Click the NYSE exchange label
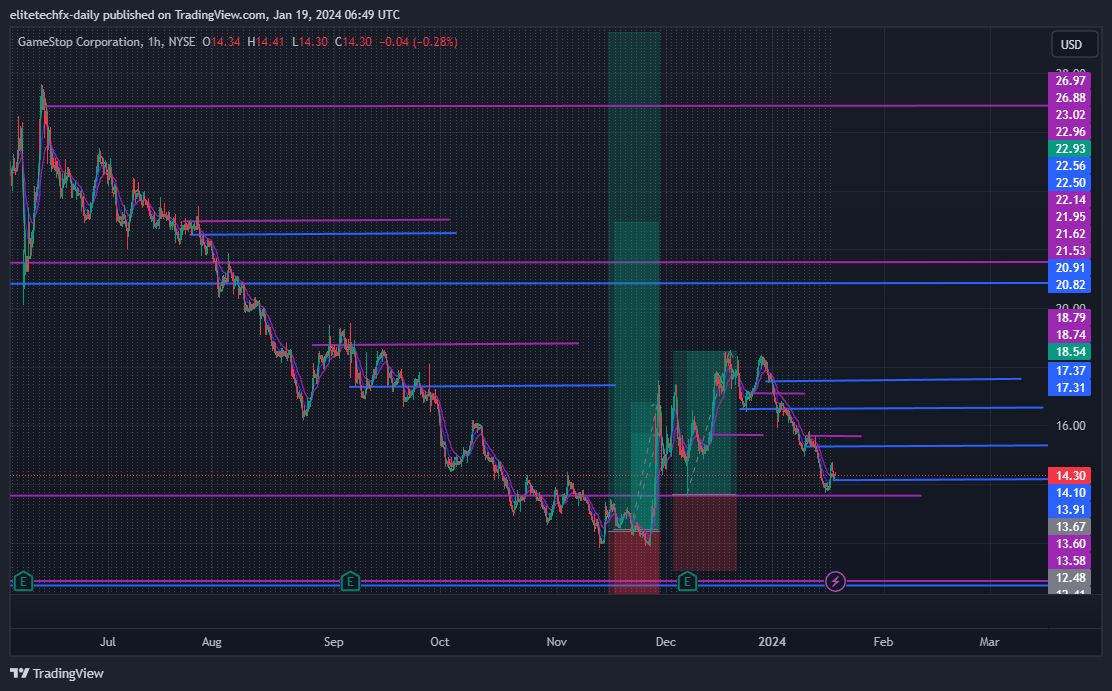Viewport: 1112px width, 691px height. pyautogui.click(x=182, y=42)
